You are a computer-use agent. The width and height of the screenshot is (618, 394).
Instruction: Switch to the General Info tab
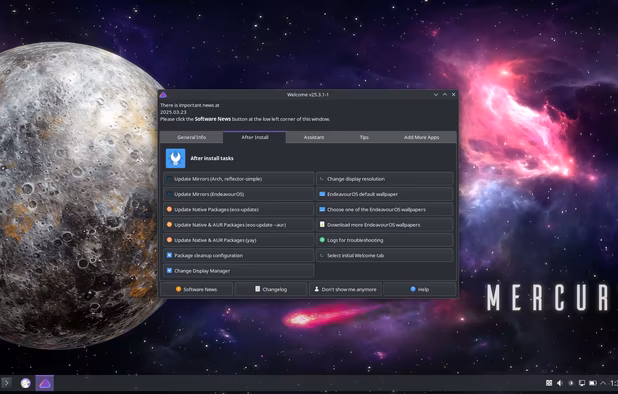pos(192,137)
